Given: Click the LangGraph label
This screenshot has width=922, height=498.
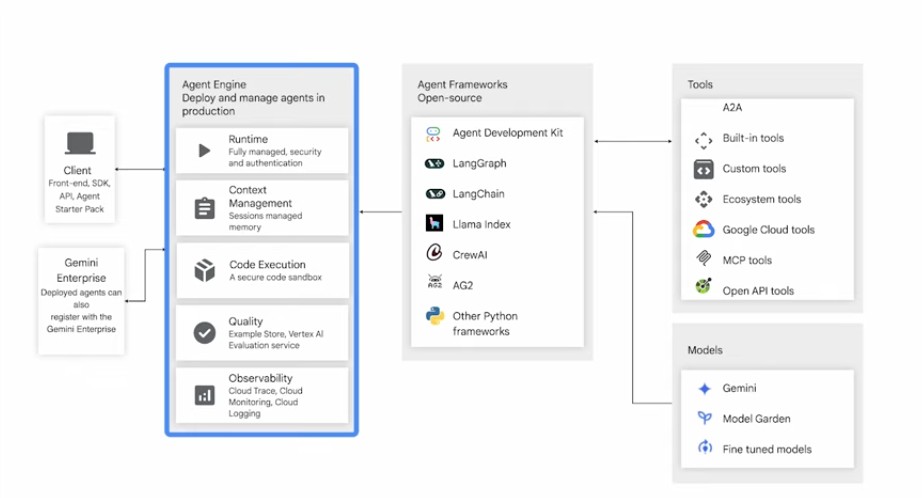Looking at the screenshot, I should [x=479, y=163].
